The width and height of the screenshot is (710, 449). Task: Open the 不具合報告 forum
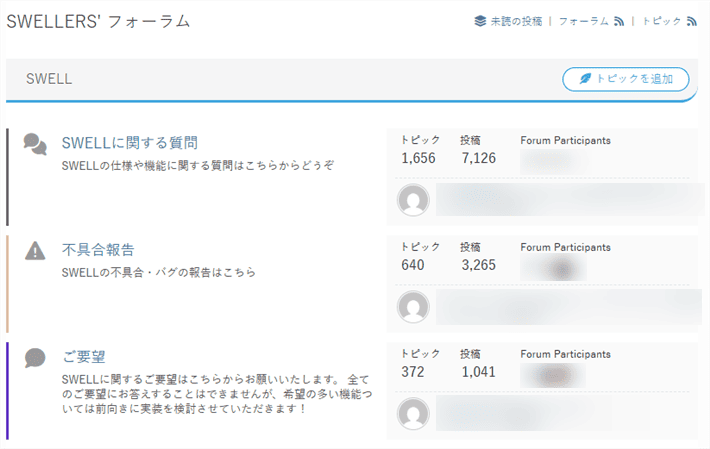(x=98, y=250)
